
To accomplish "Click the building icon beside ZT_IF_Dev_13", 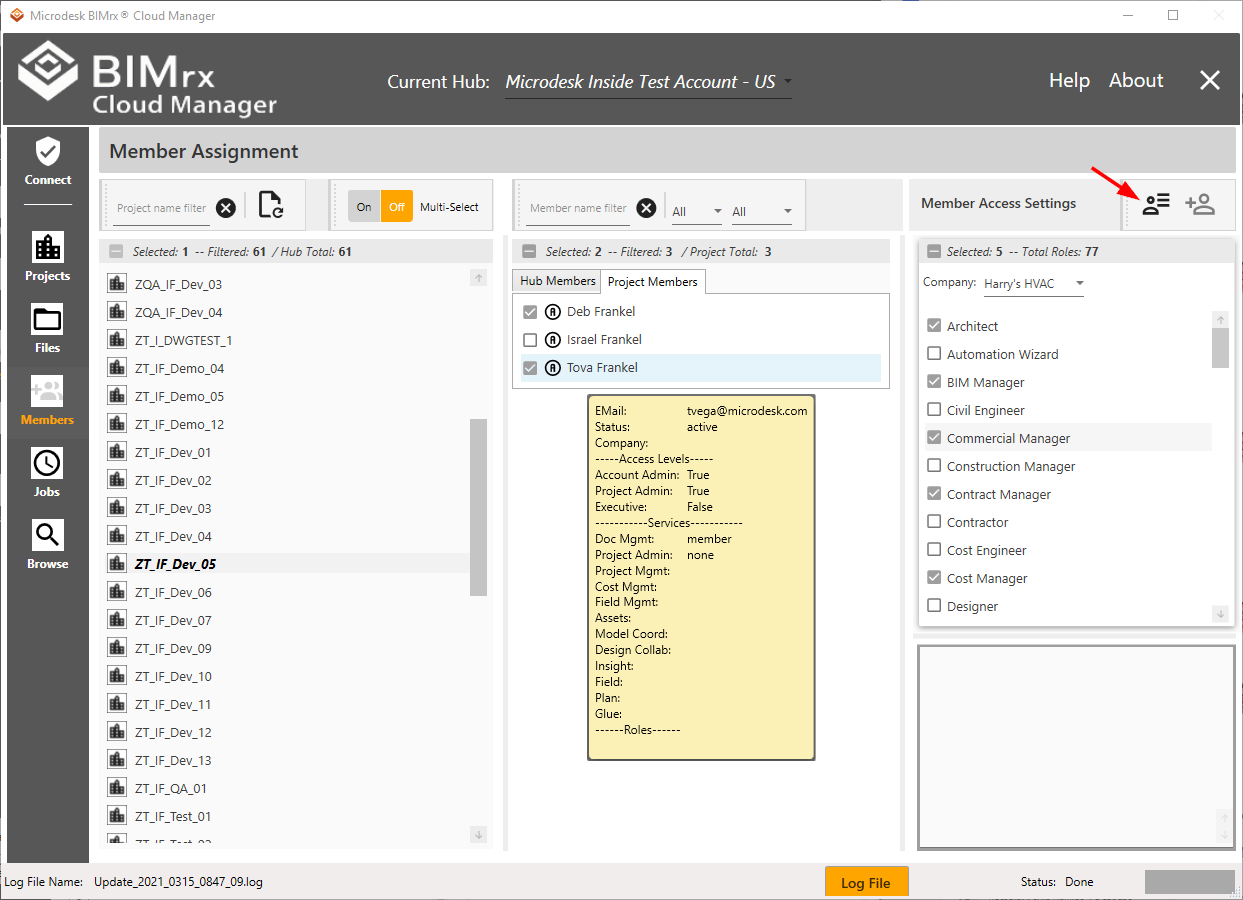I will tap(117, 760).
